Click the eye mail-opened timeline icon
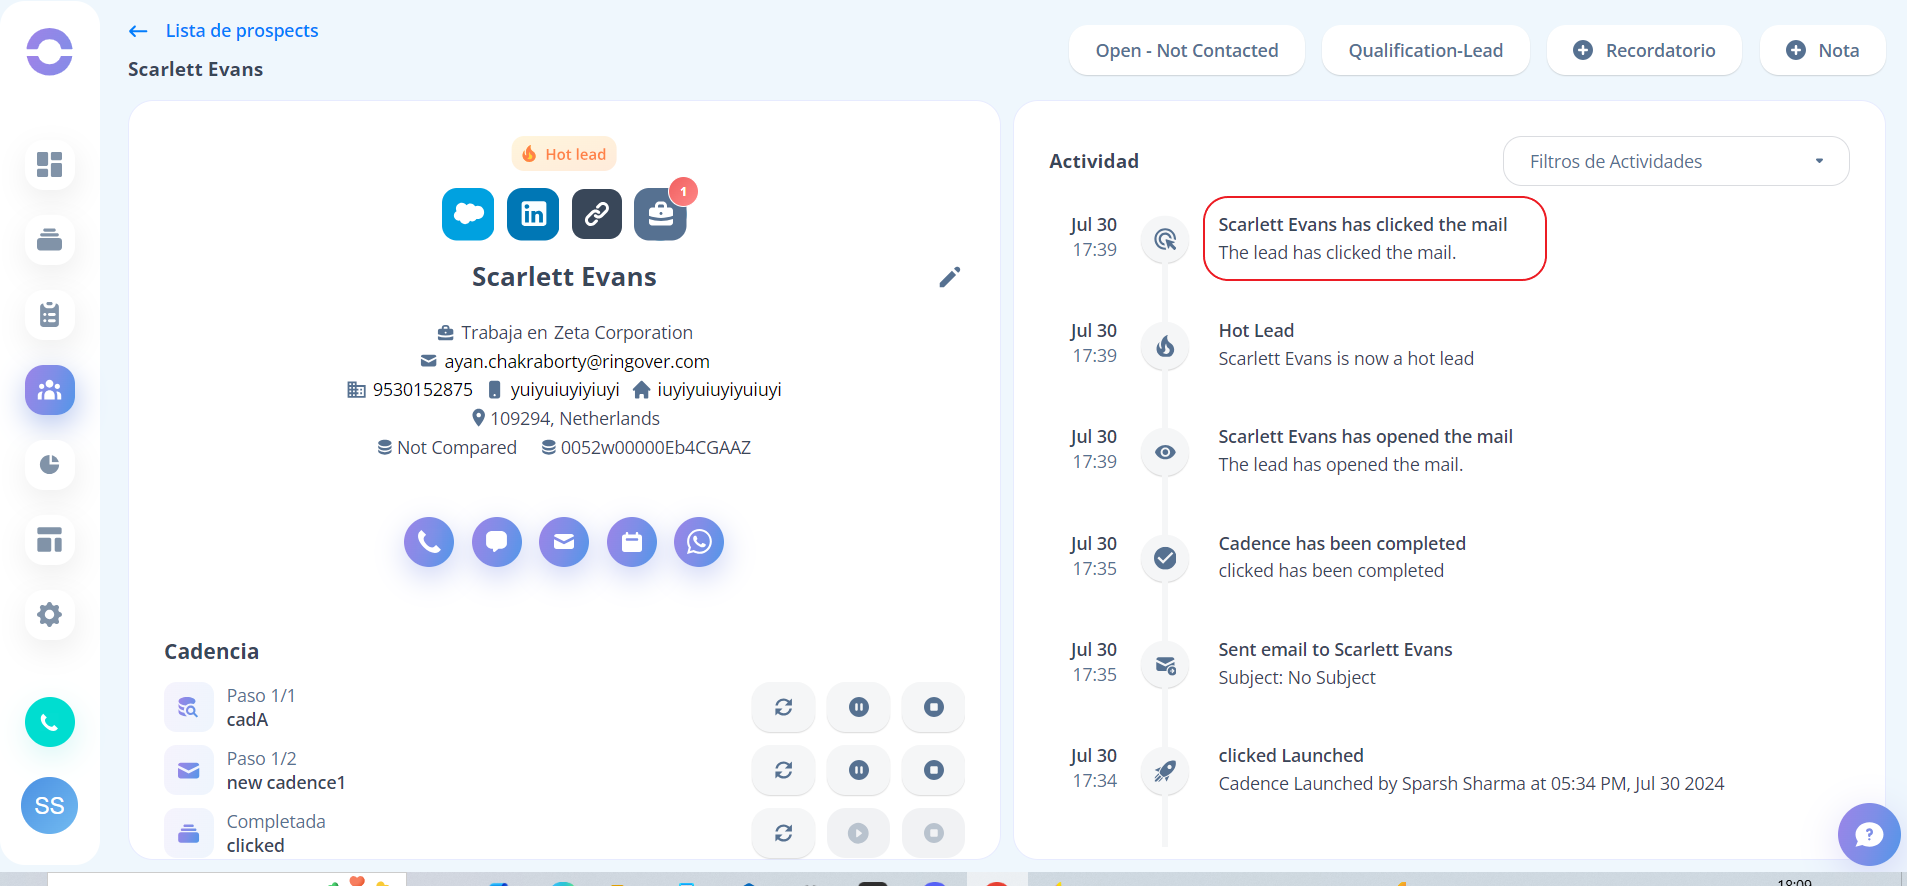The width and height of the screenshot is (1907, 886). click(x=1165, y=452)
